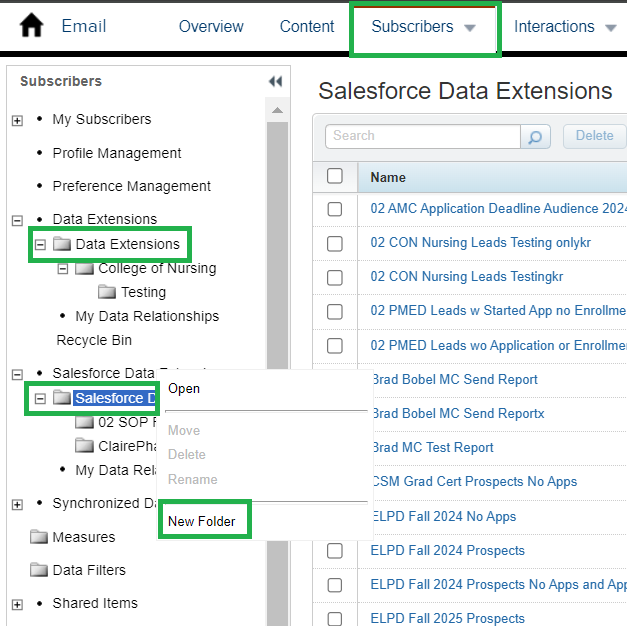Open Brad MC Test Report link
This screenshot has width=627, height=626.
point(433,447)
